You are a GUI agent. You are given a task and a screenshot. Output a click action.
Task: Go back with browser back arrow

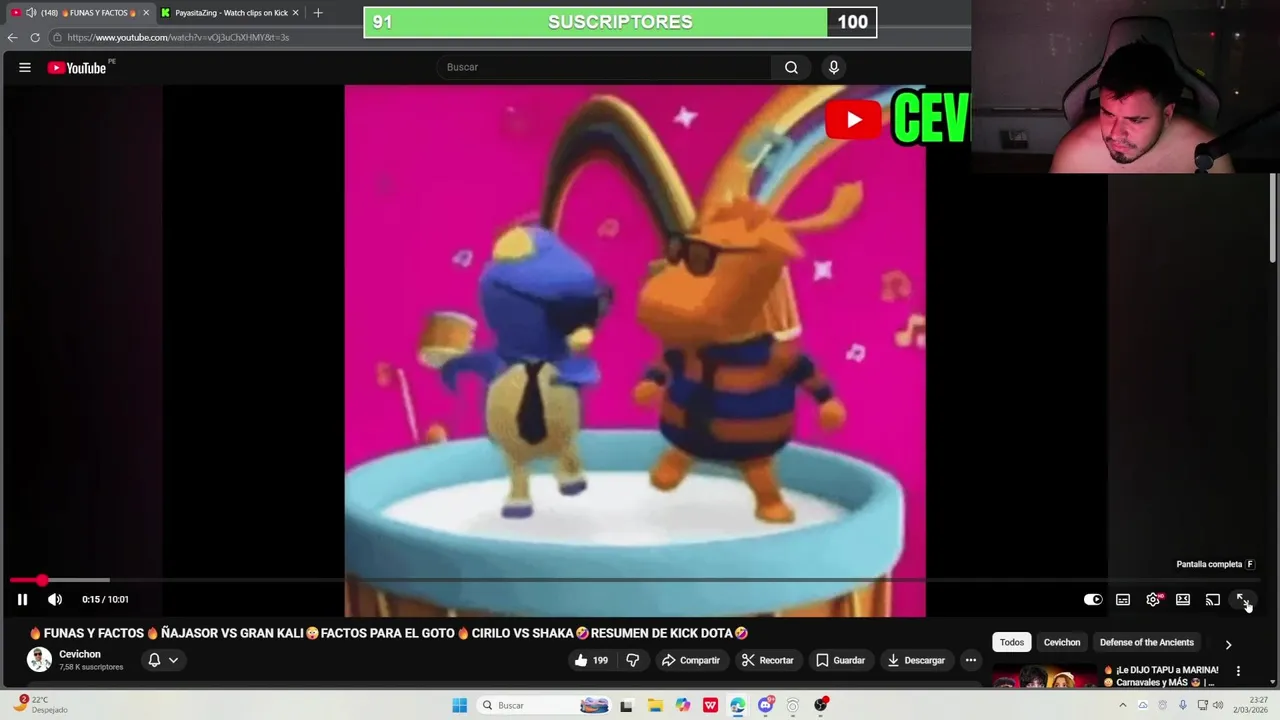click(x=12, y=37)
